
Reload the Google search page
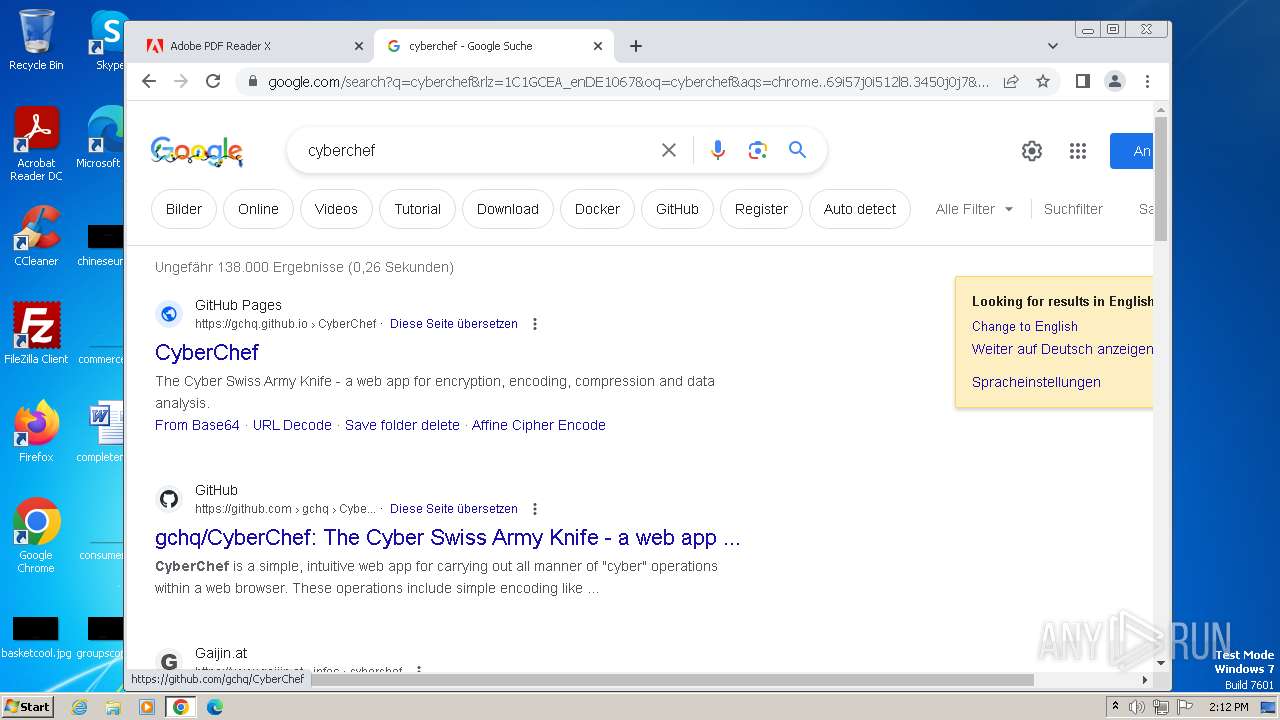[x=213, y=81]
